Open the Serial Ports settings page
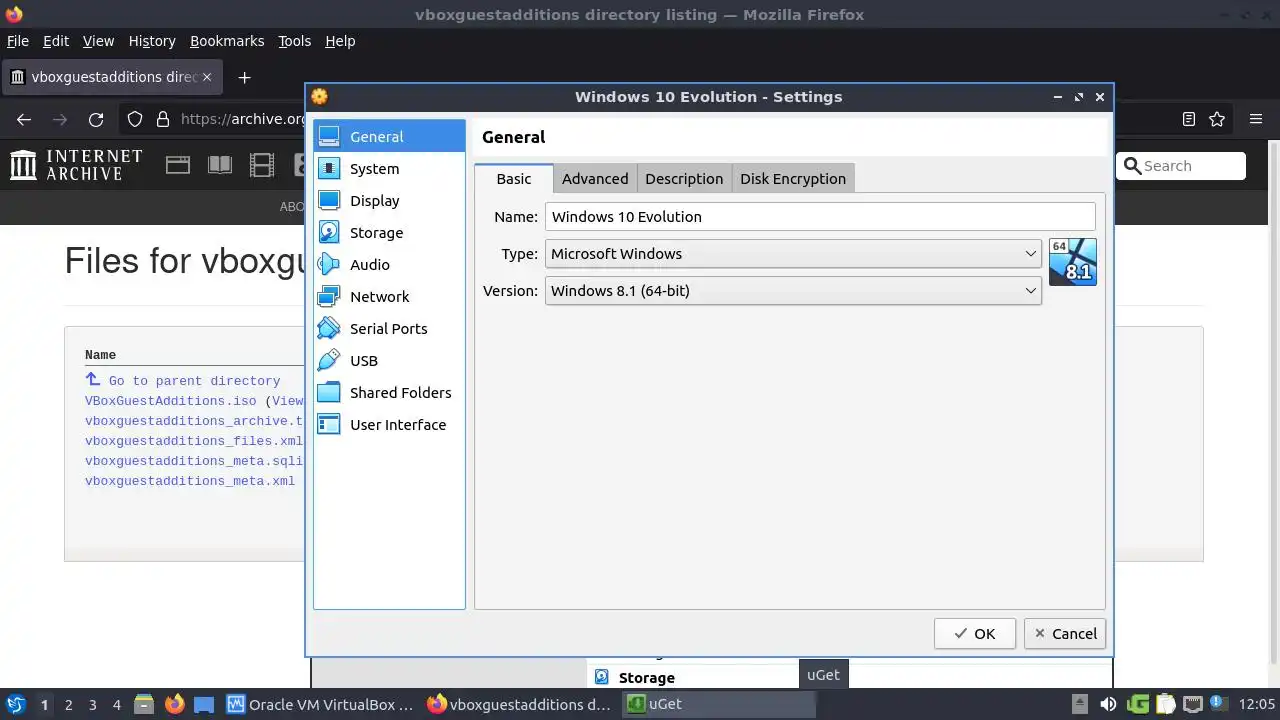This screenshot has height=720, width=1280. point(389,329)
